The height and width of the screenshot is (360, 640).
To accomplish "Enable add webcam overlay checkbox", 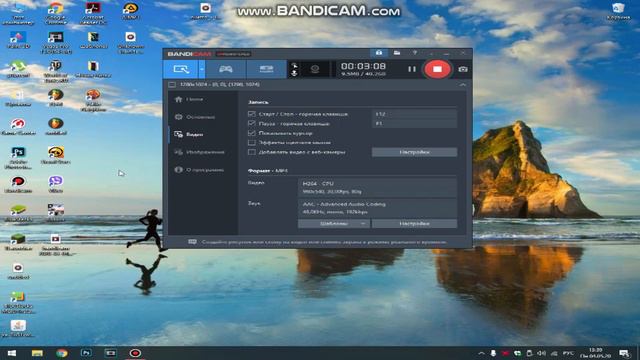I will click(251, 152).
